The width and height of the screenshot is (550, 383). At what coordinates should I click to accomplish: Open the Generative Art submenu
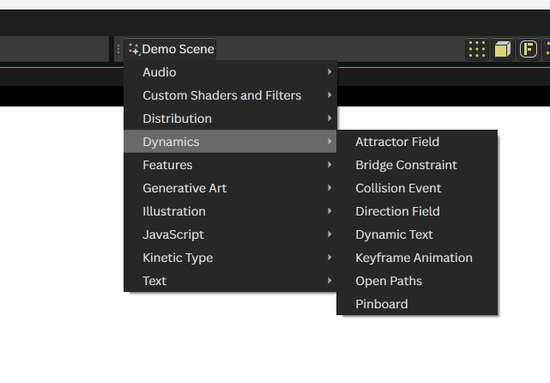230,188
